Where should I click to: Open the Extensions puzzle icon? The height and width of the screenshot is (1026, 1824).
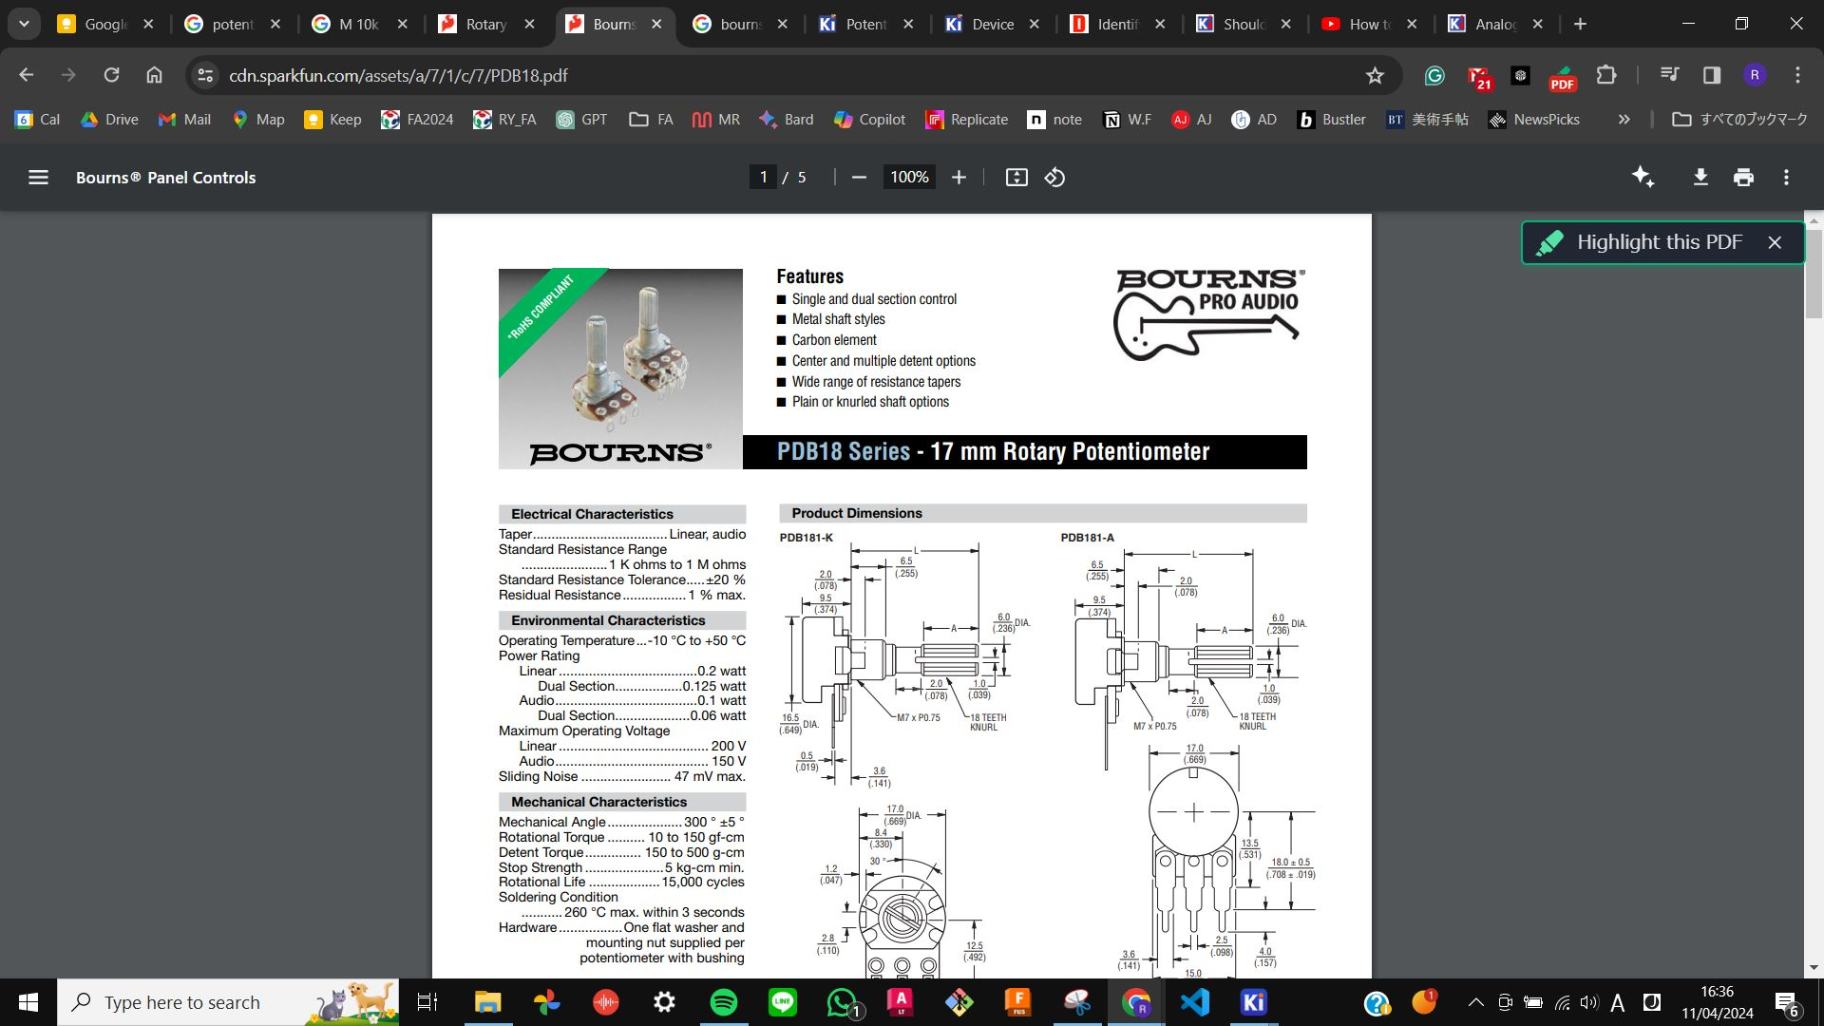1606,75
